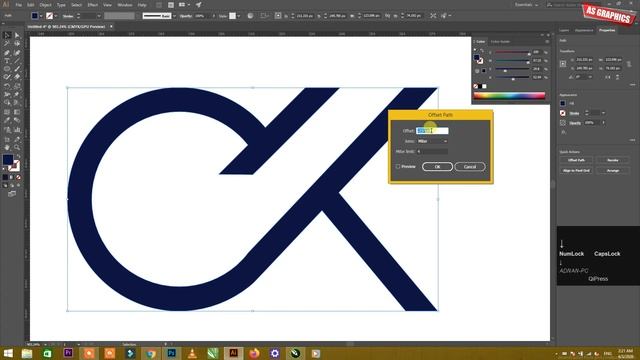
Task: Open the Effect menu
Action: click(x=93, y=5)
